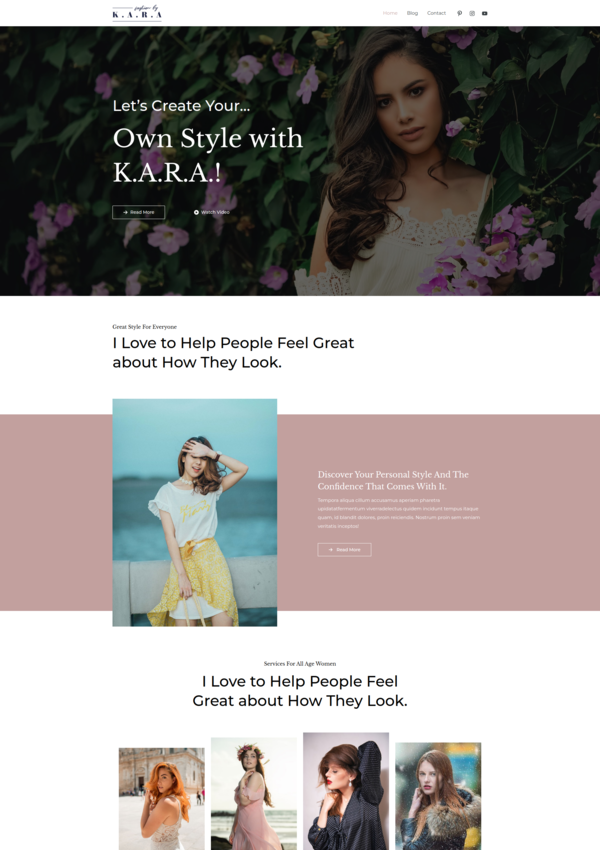Click the hero Read More button
Screen dimensions: 600x850
pyautogui.click(x=138, y=212)
